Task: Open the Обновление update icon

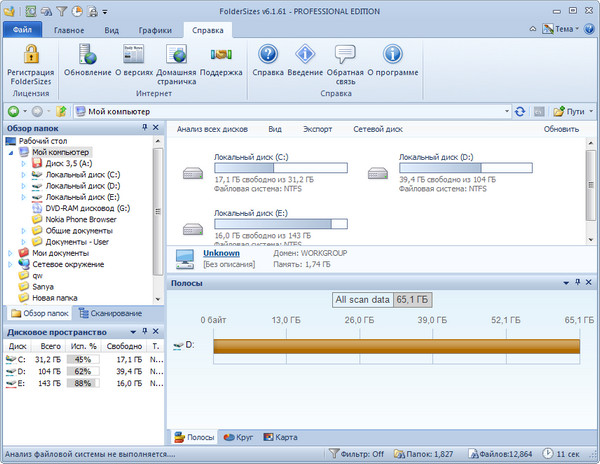Action: click(87, 55)
